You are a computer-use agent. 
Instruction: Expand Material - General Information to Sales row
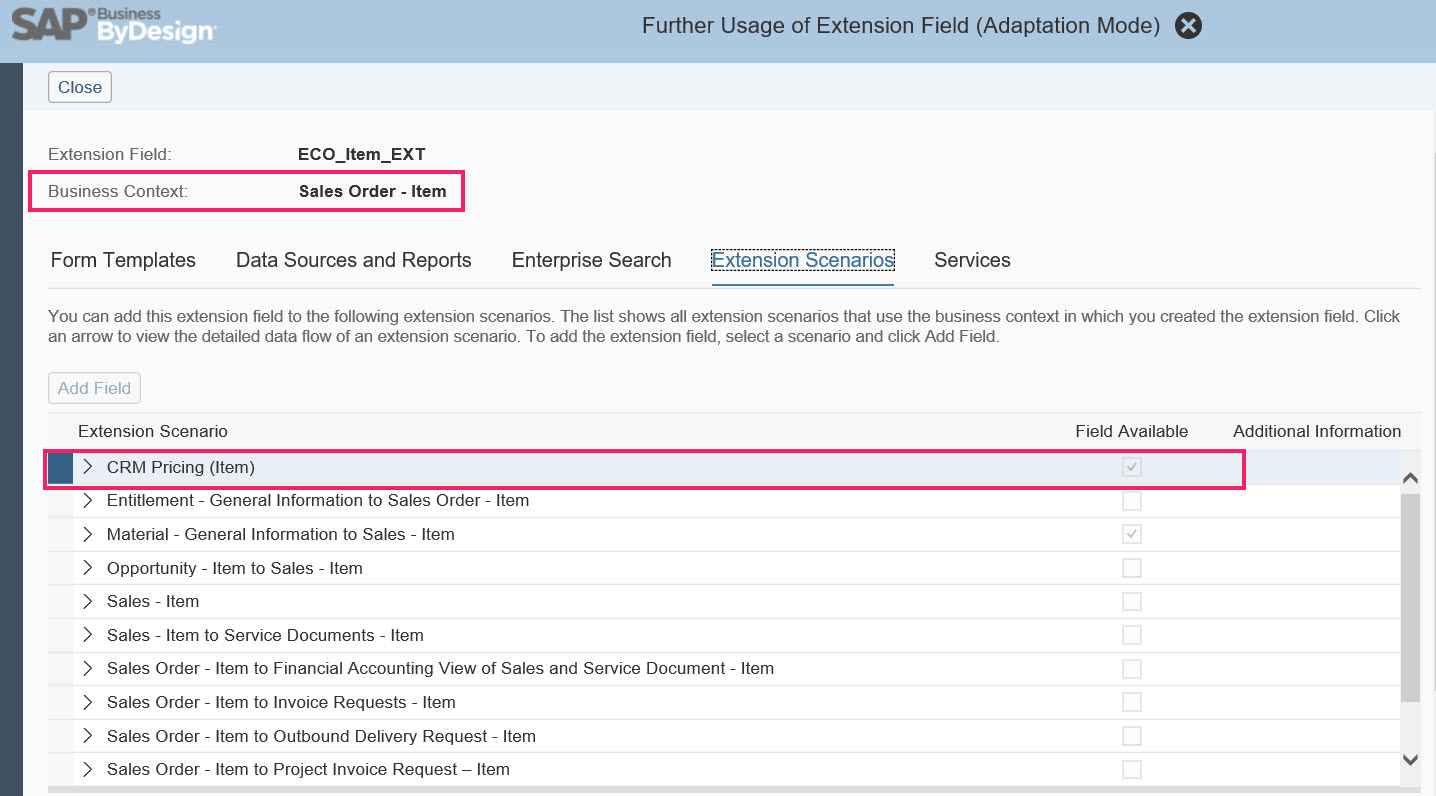88,534
